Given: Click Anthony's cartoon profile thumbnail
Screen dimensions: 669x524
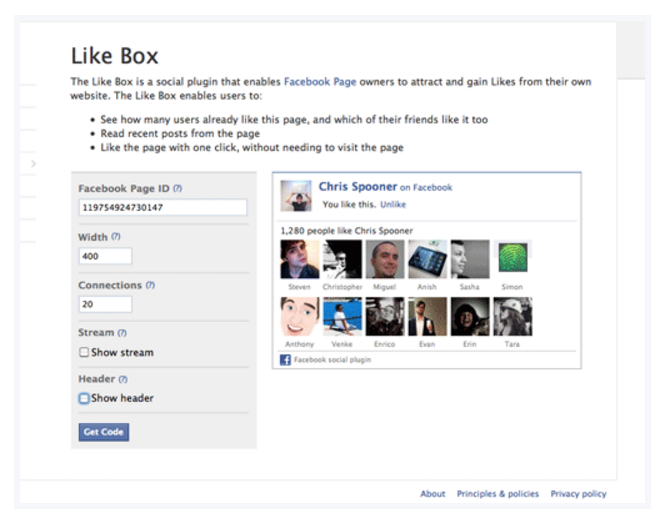Looking at the screenshot, I should [300, 317].
